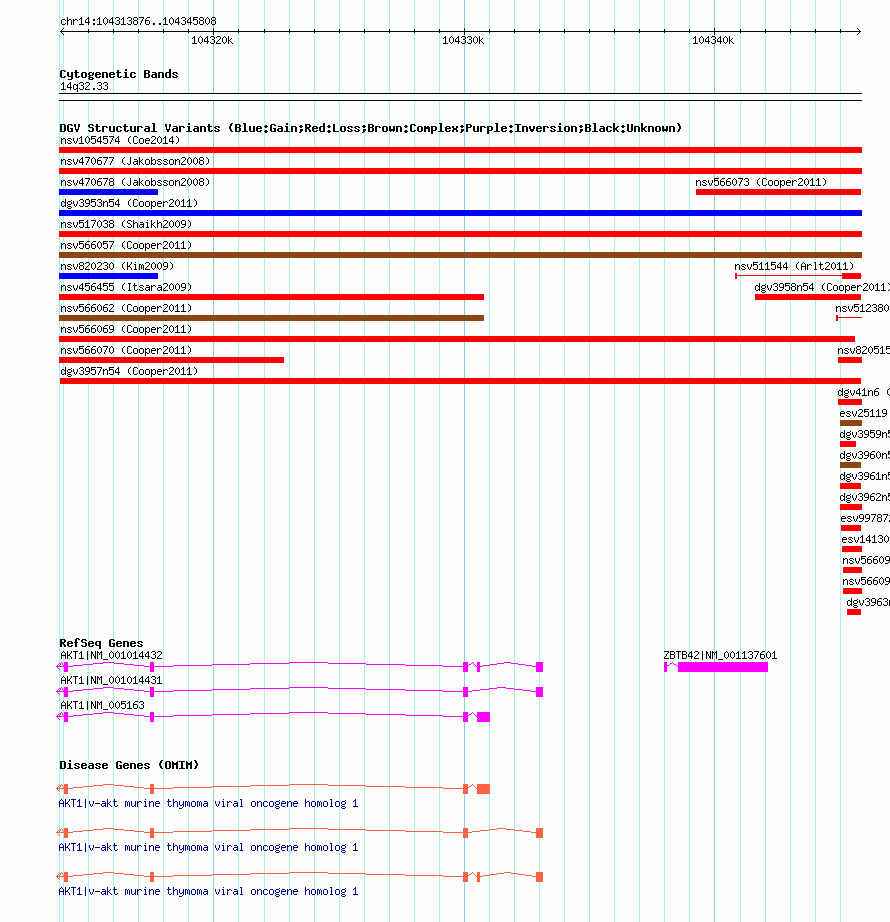This screenshot has height=922, width=890.
Task: Click the wide orange exon of first OMIM track
Action: (483, 789)
